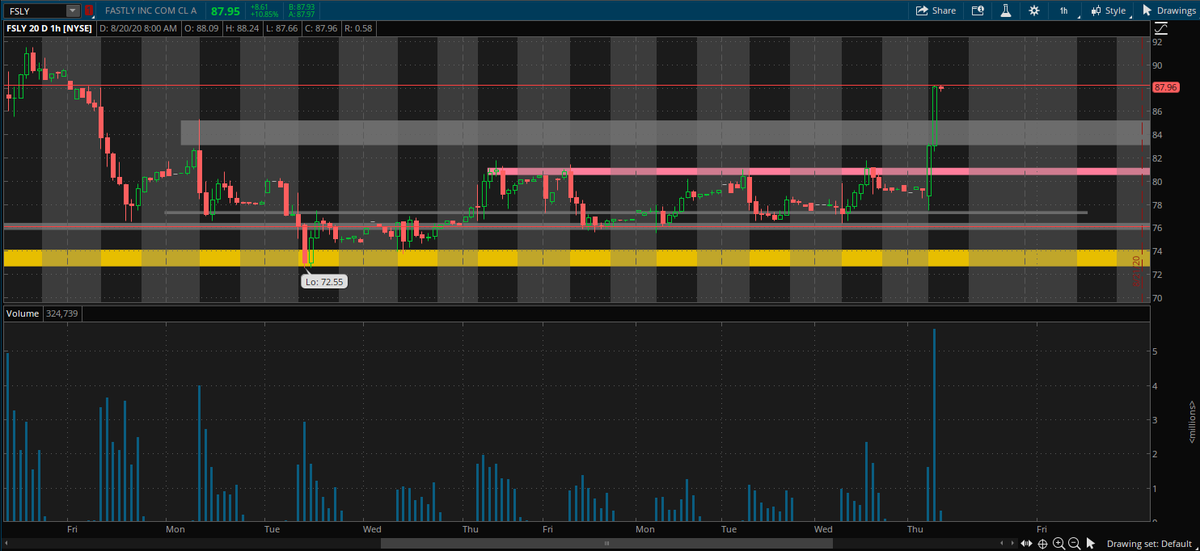
Task: Click the zoom out magnifier icon
Action: (x=1074, y=543)
